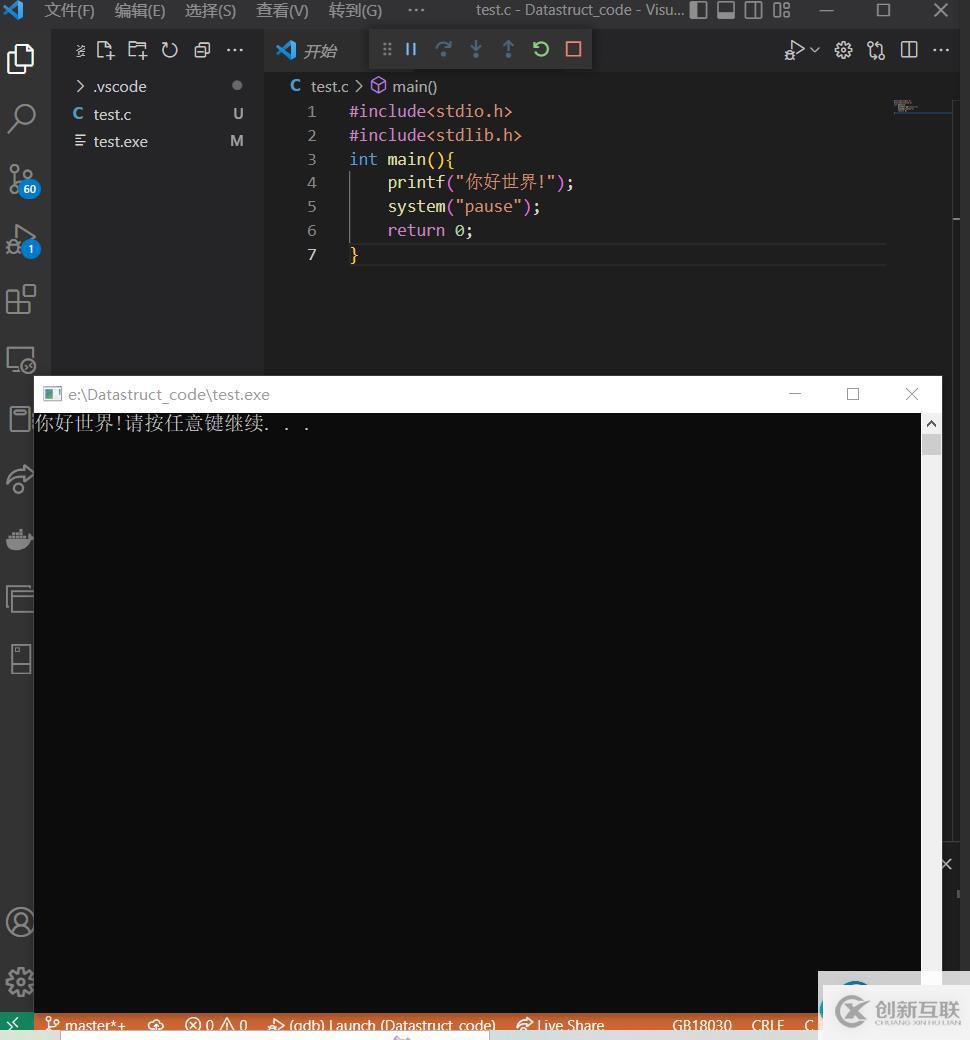
Task: Open Customize Layout button
Action: click(x=782, y=10)
